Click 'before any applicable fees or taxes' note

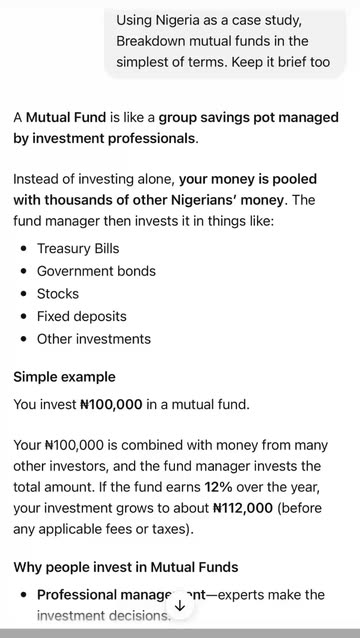click(168, 519)
